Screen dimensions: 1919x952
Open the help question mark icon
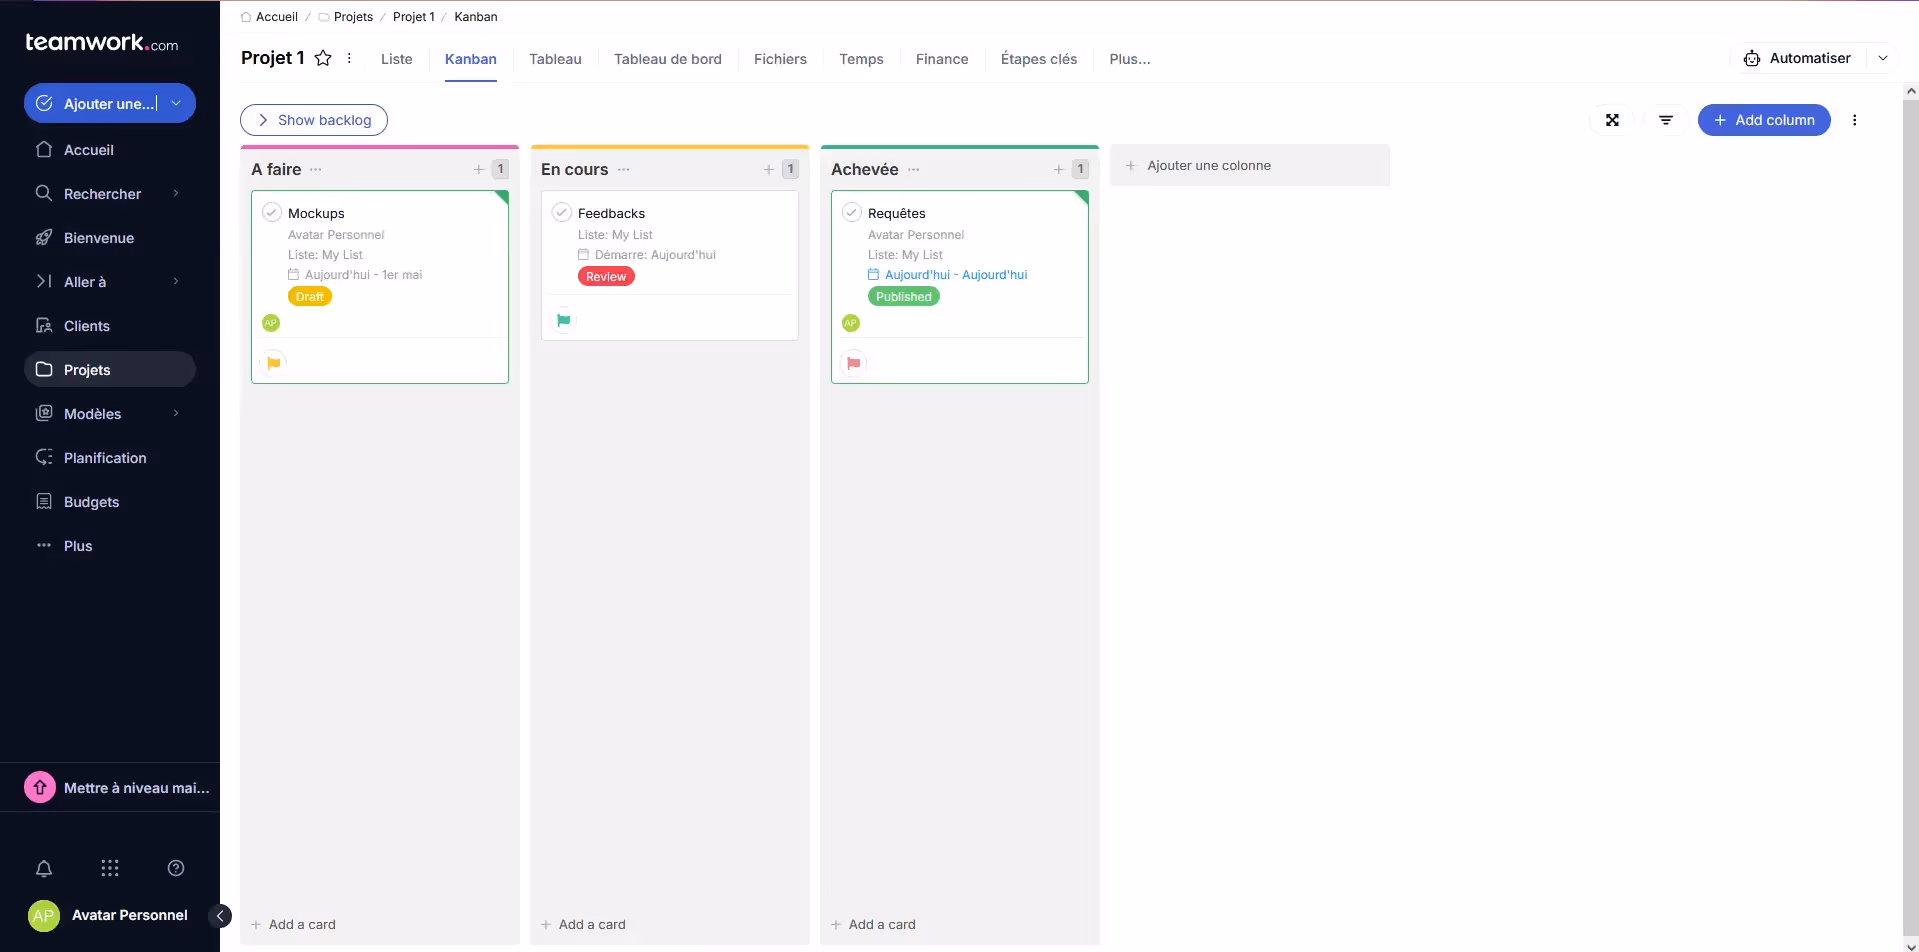pos(176,868)
